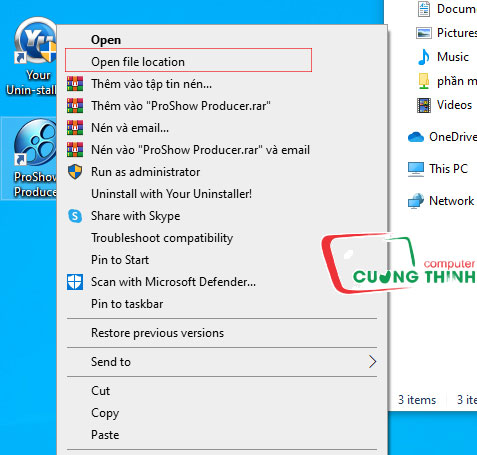This screenshot has height=455, width=477.
Task: Select the ProShow Producer desktop shortcut icon
Action: (x=35, y=143)
